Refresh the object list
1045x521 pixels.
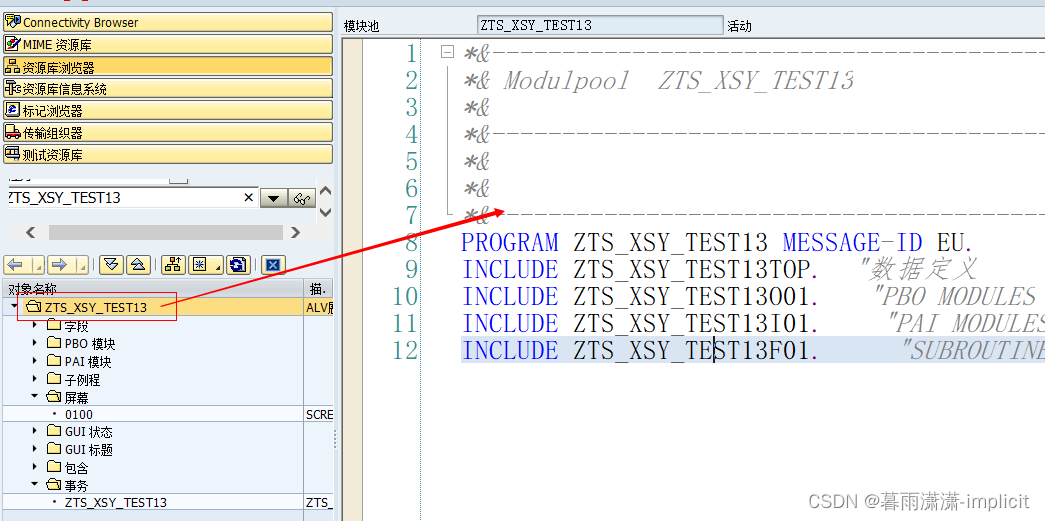pos(238,265)
